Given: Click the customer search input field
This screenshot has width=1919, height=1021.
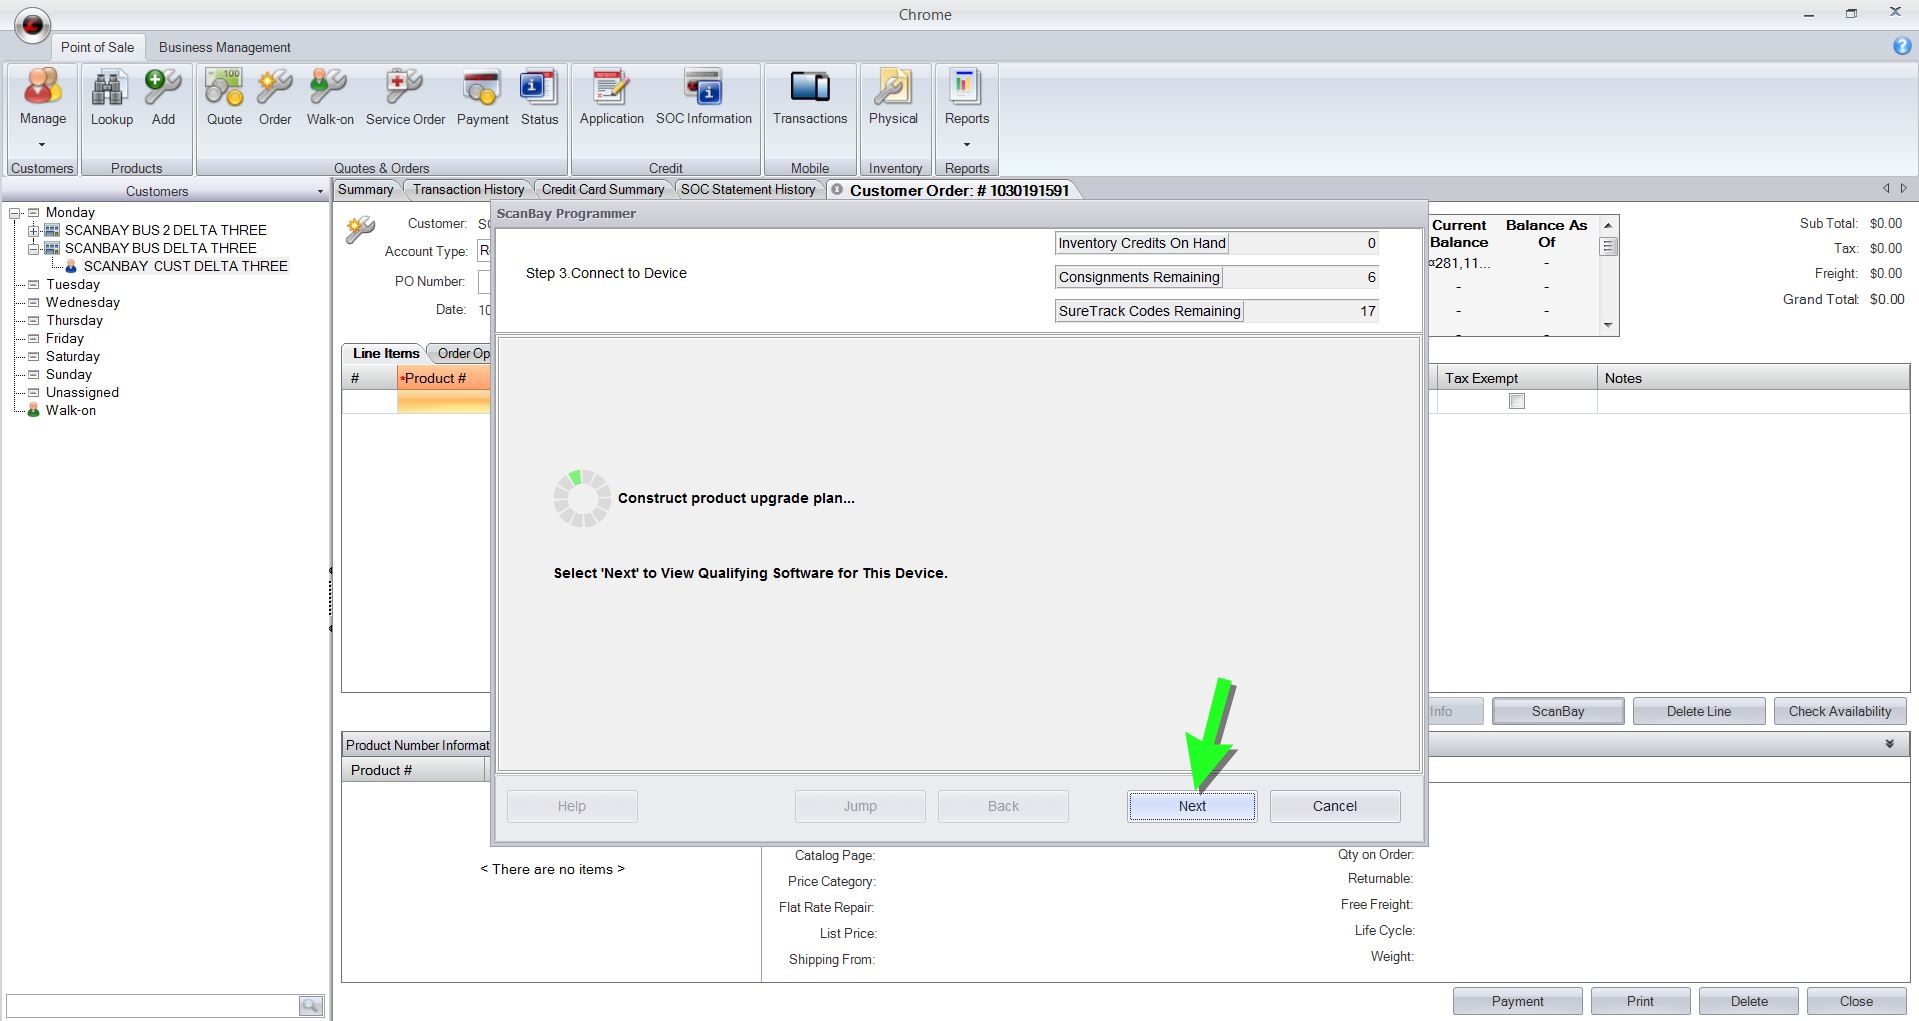Looking at the screenshot, I should tap(152, 1005).
